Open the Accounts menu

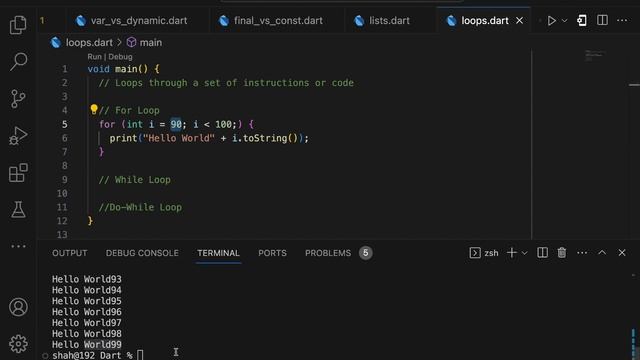point(18,307)
